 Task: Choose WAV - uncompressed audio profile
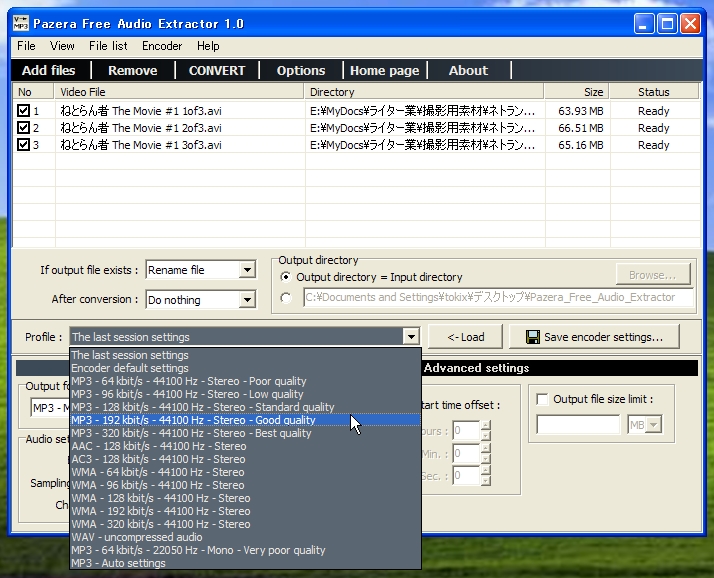245,537
